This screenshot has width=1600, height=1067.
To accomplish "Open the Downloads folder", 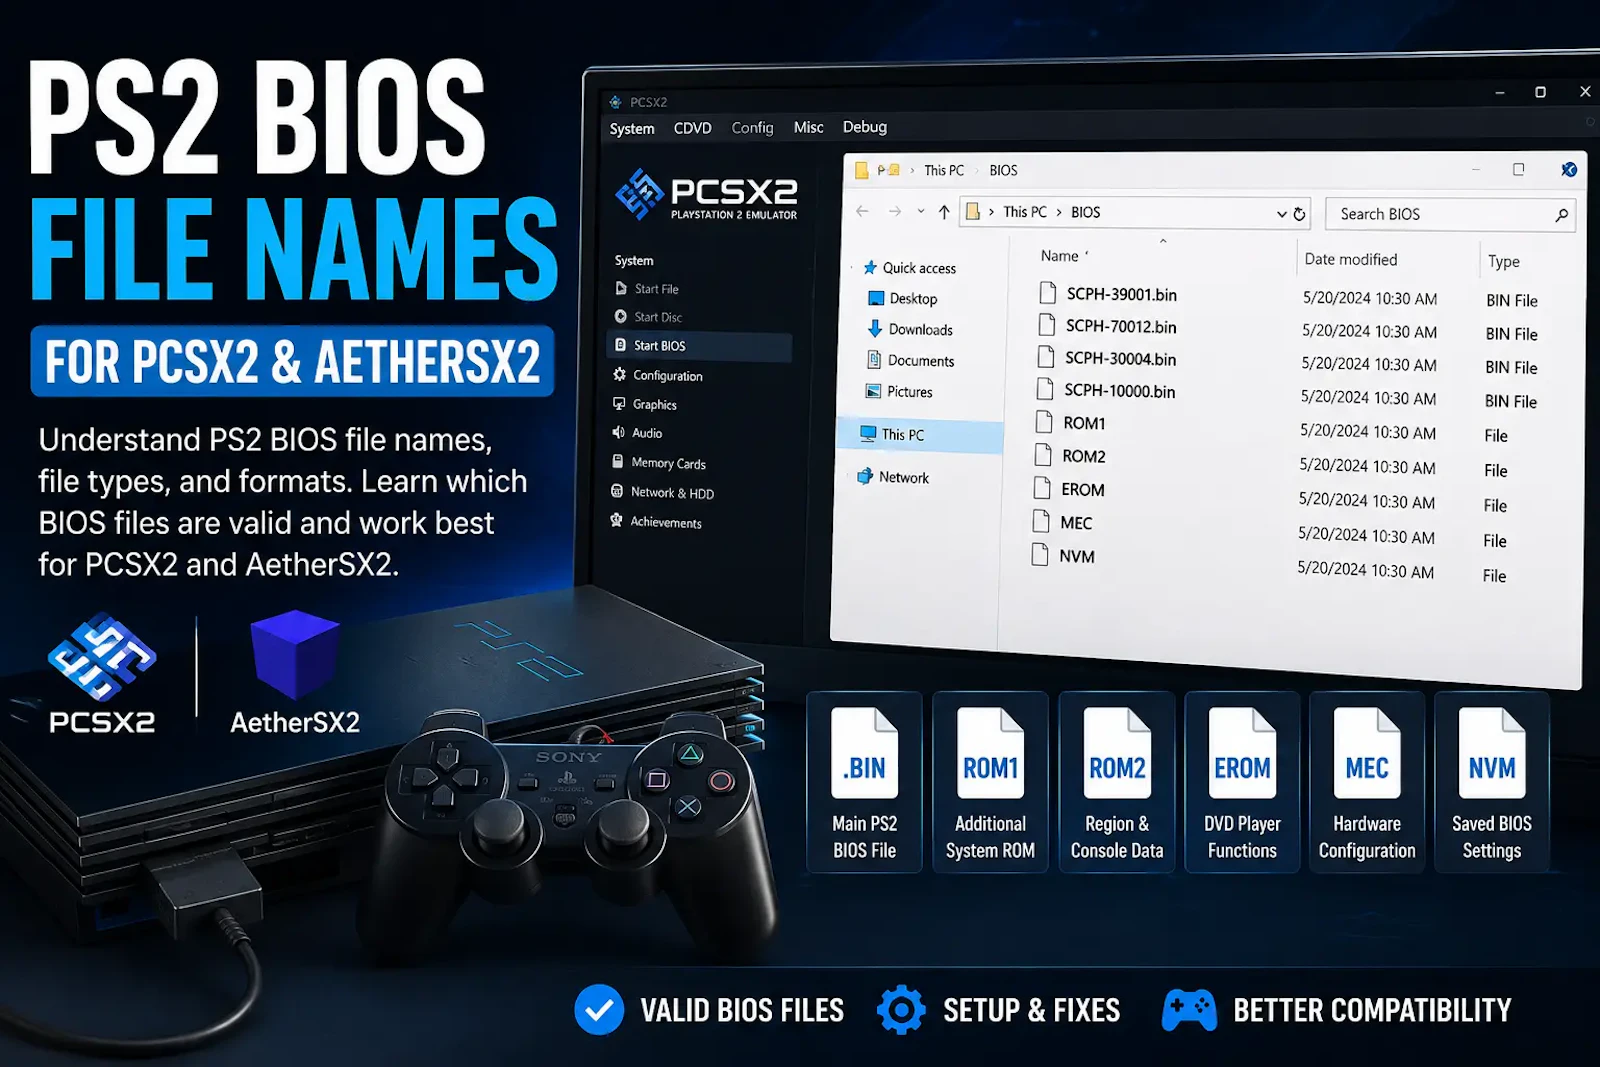I will 909,329.
